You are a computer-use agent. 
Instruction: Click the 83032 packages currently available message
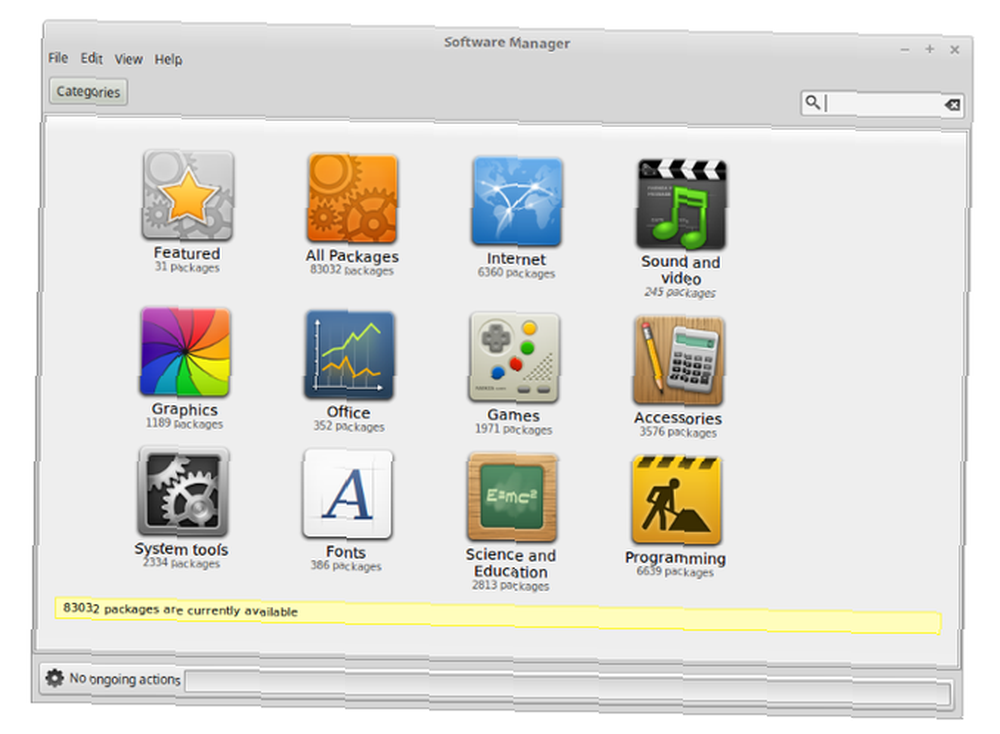(x=180, y=610)
